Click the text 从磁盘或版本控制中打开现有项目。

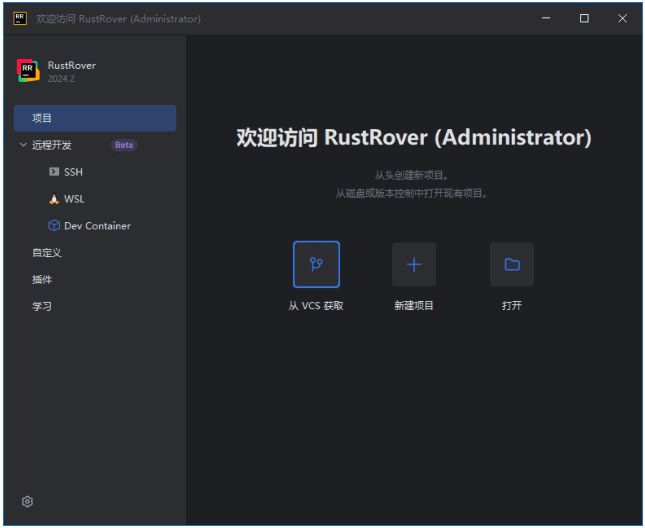tap(412, 193)
